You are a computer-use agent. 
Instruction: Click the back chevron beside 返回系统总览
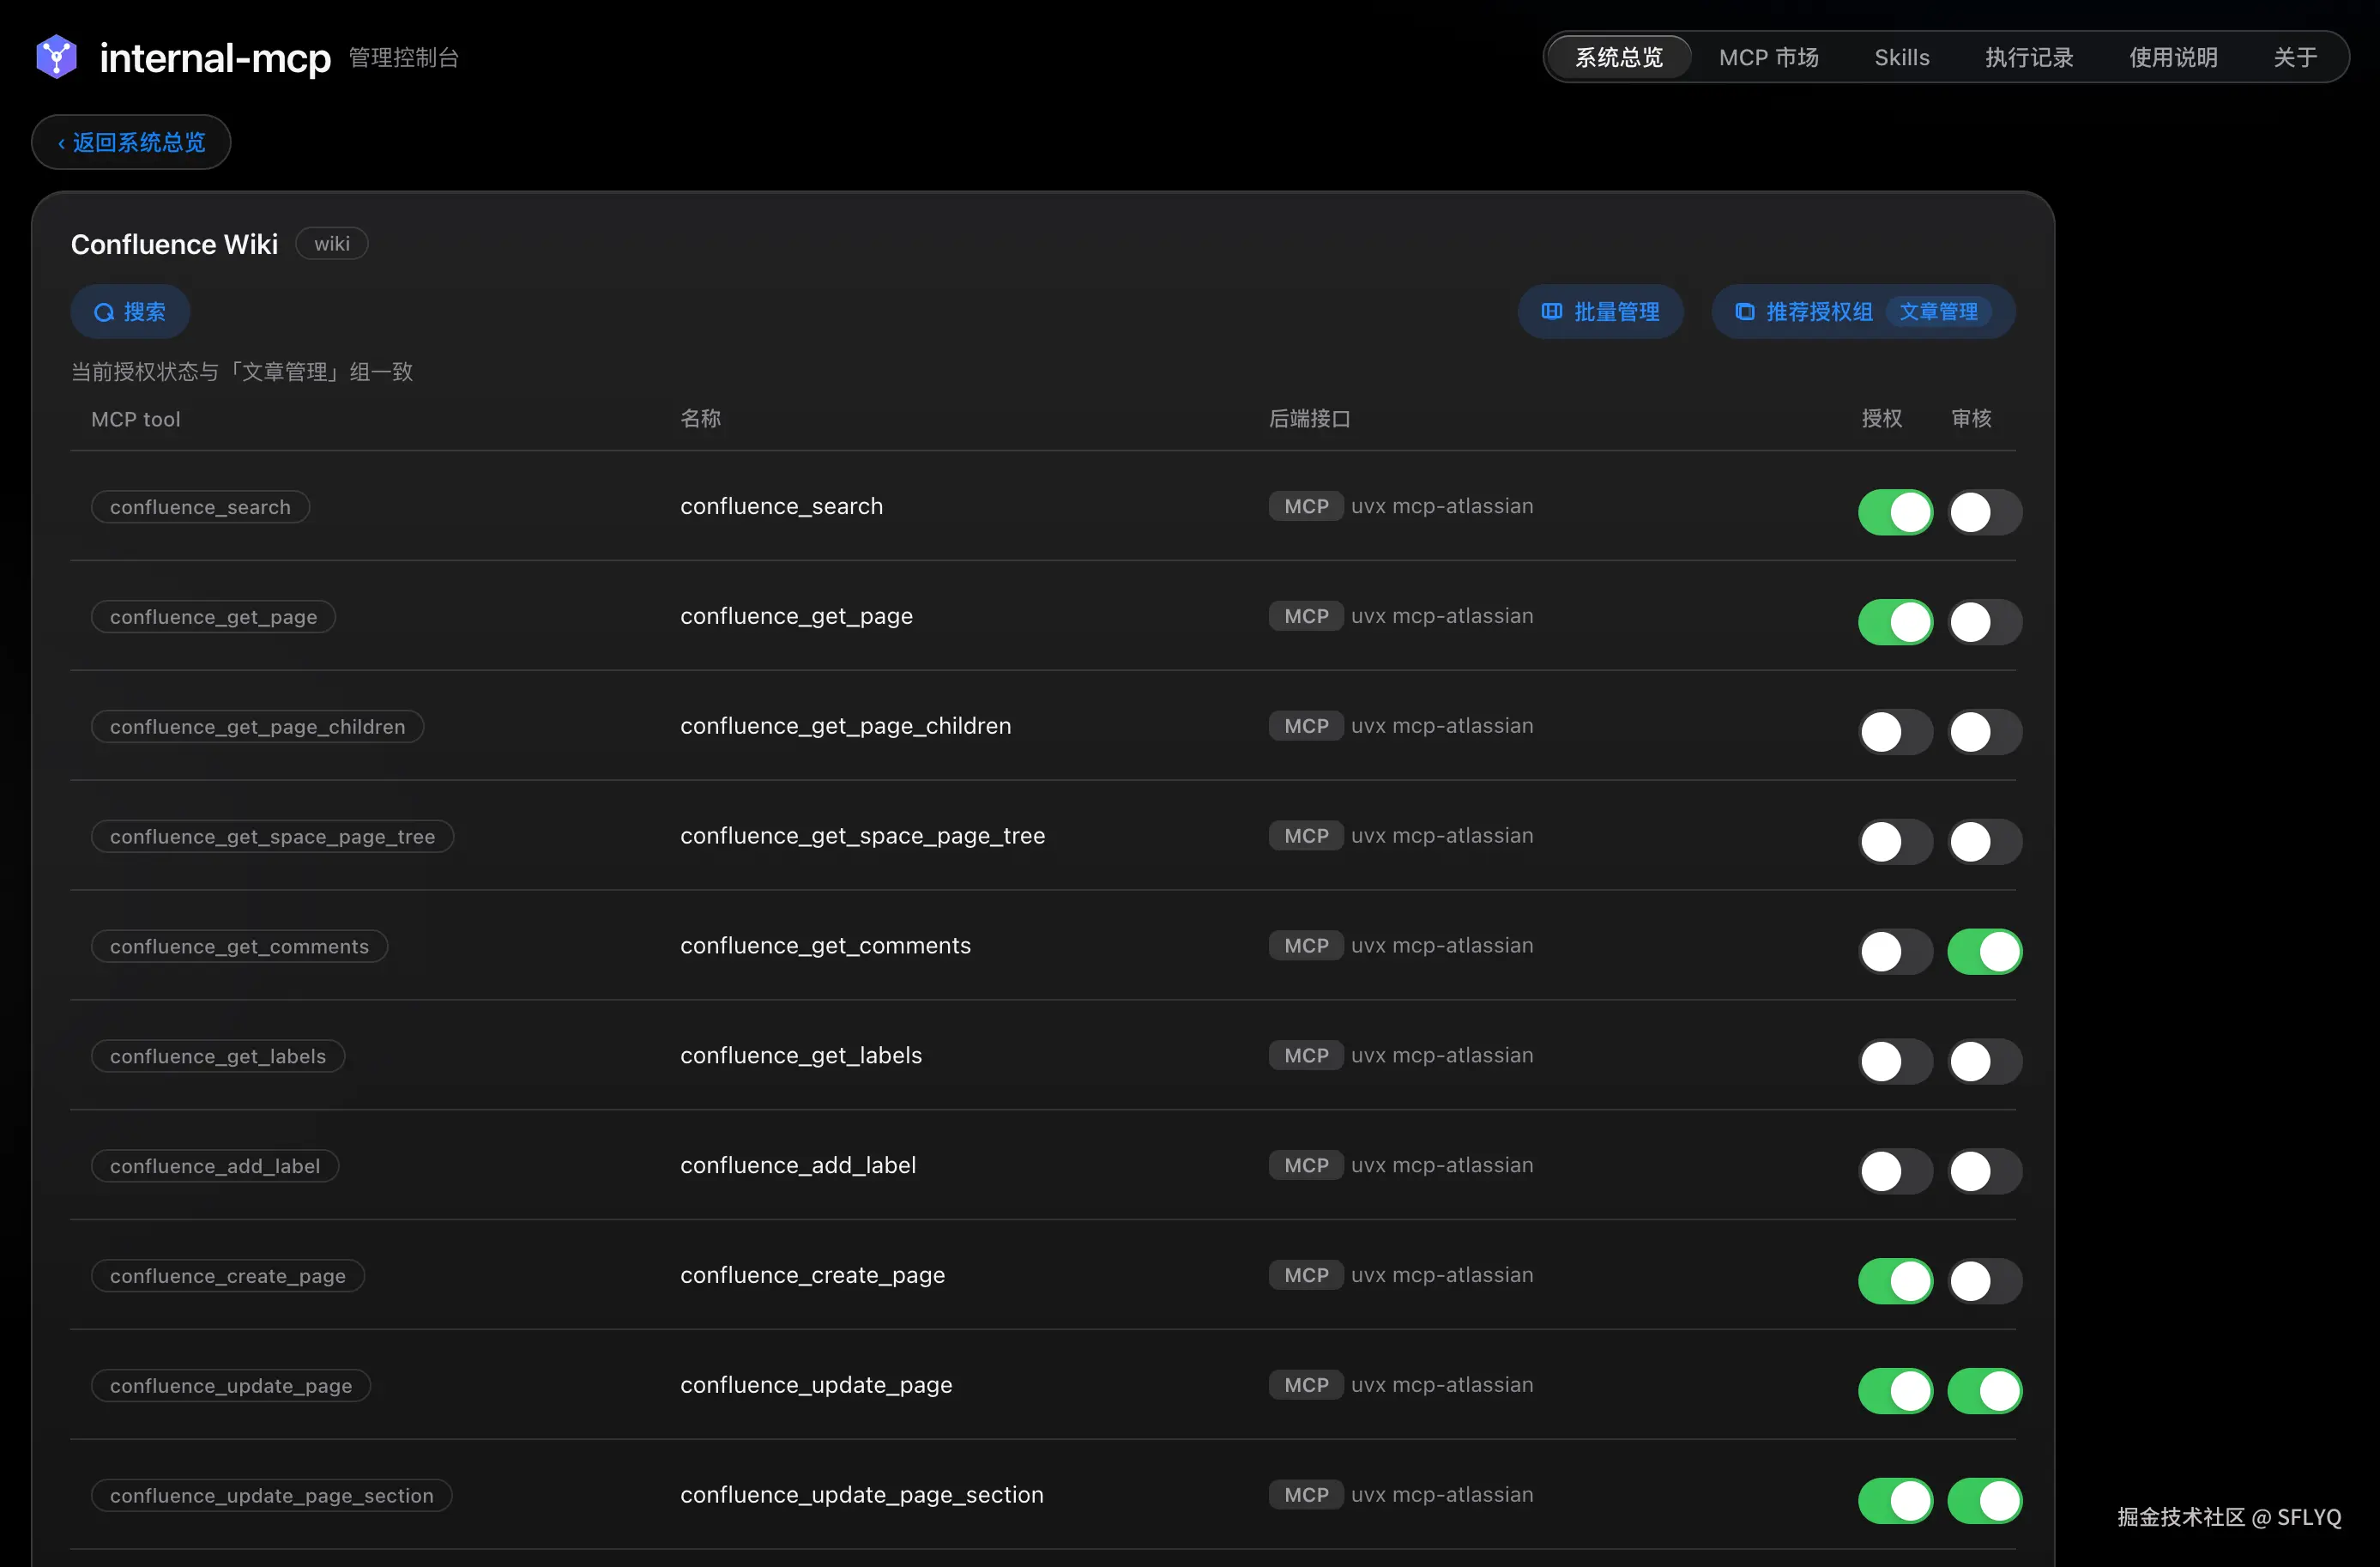point(61,143)
